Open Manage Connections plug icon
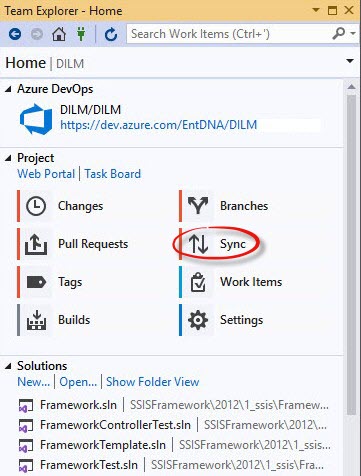Image resolution: width=361 pixels, height=476 pixels. [x=81, y=34]
